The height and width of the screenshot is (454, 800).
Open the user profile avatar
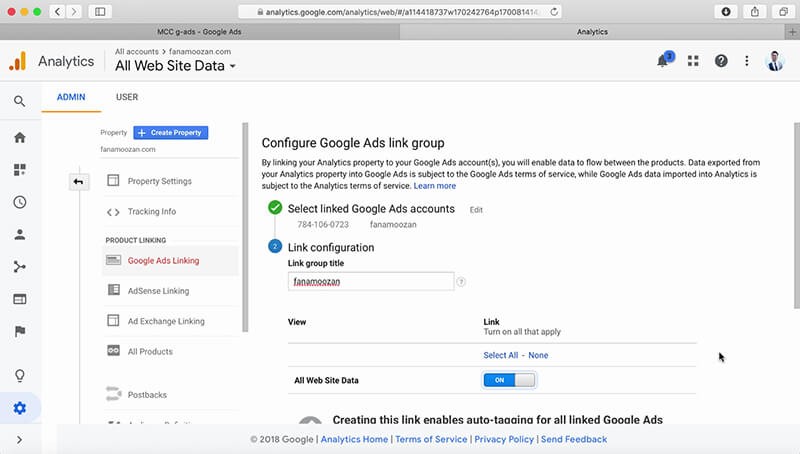coord(775,61)
